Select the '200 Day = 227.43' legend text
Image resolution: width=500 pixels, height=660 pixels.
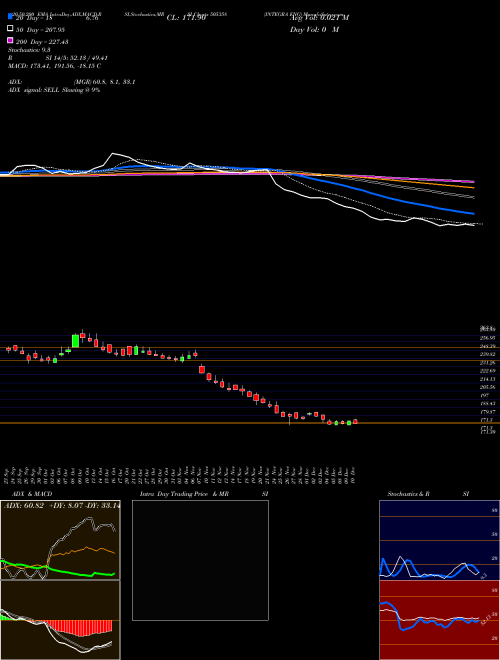42,42
